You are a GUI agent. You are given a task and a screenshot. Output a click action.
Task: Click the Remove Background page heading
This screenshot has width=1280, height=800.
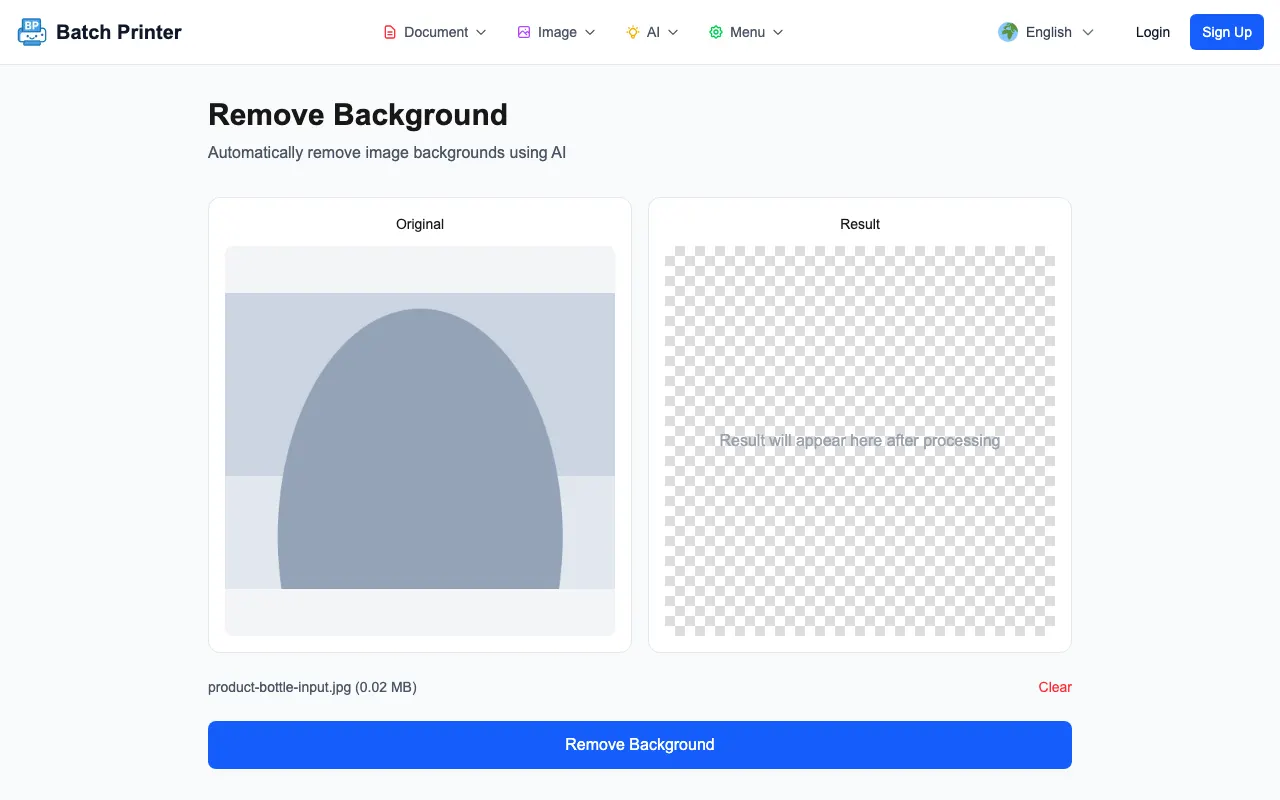click(358, 115)
